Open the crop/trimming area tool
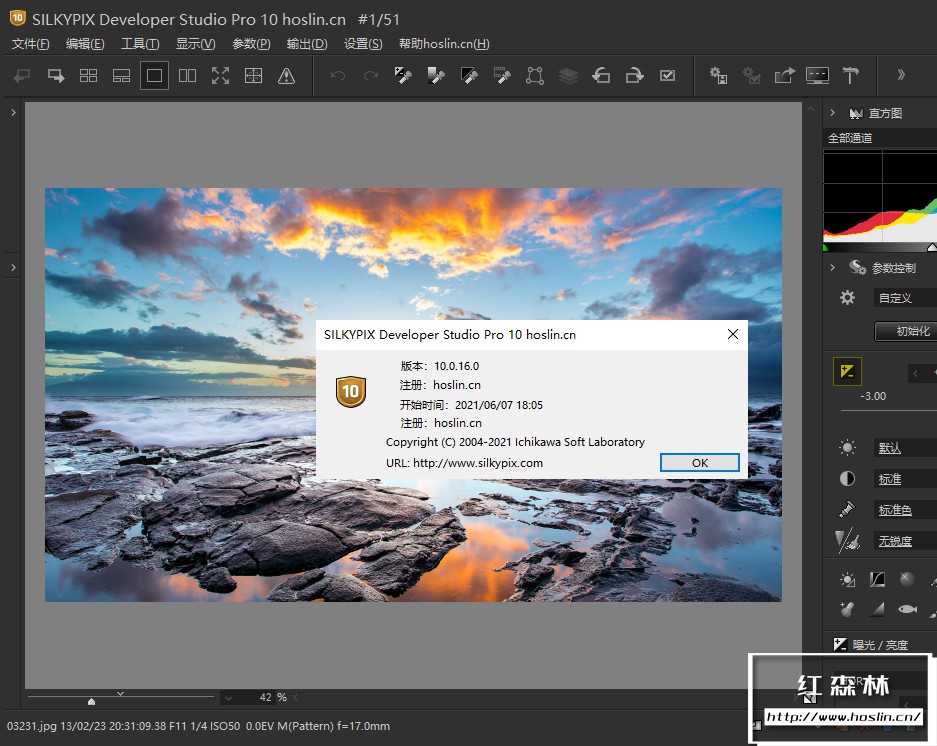 [x=535, y=76]
